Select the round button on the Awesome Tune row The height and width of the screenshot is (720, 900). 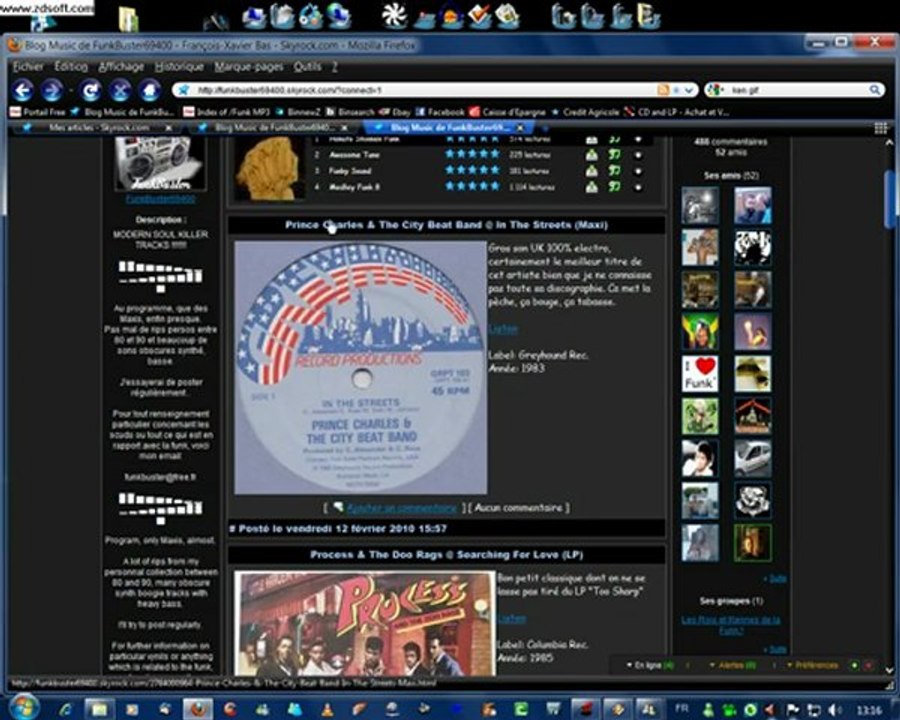point(638,155)
